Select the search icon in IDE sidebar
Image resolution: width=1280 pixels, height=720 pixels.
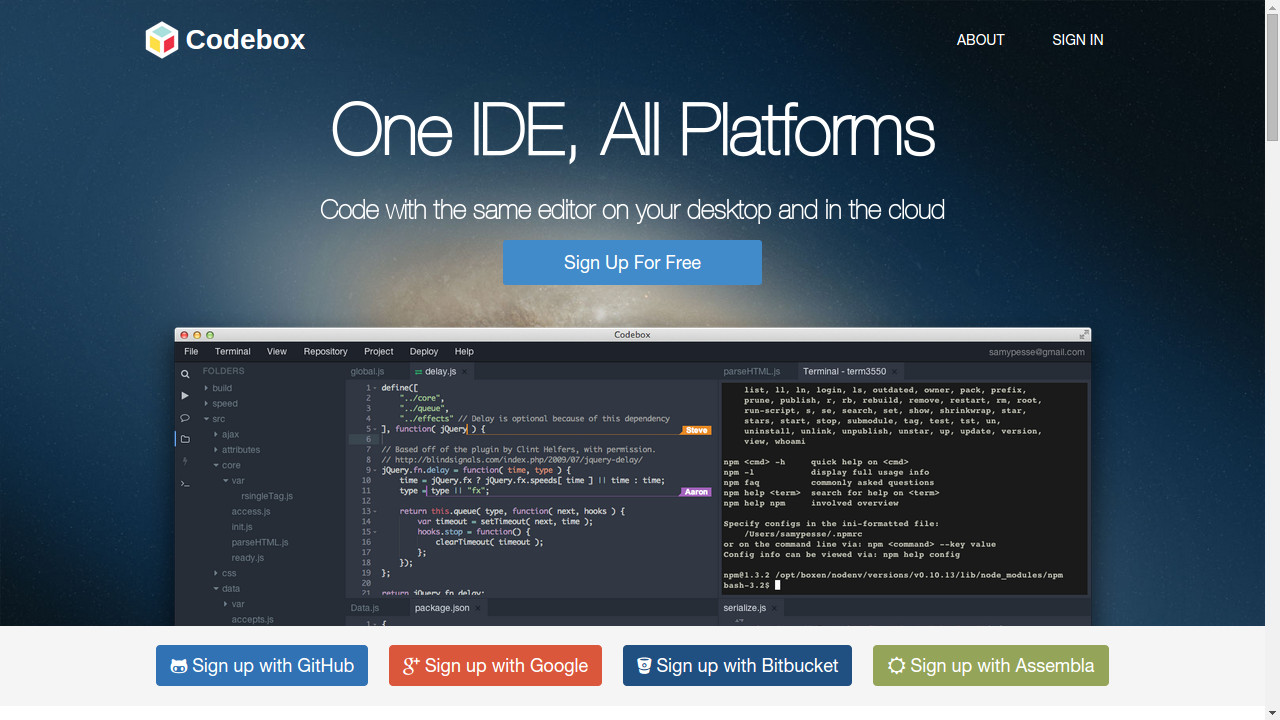click(185, 374)
